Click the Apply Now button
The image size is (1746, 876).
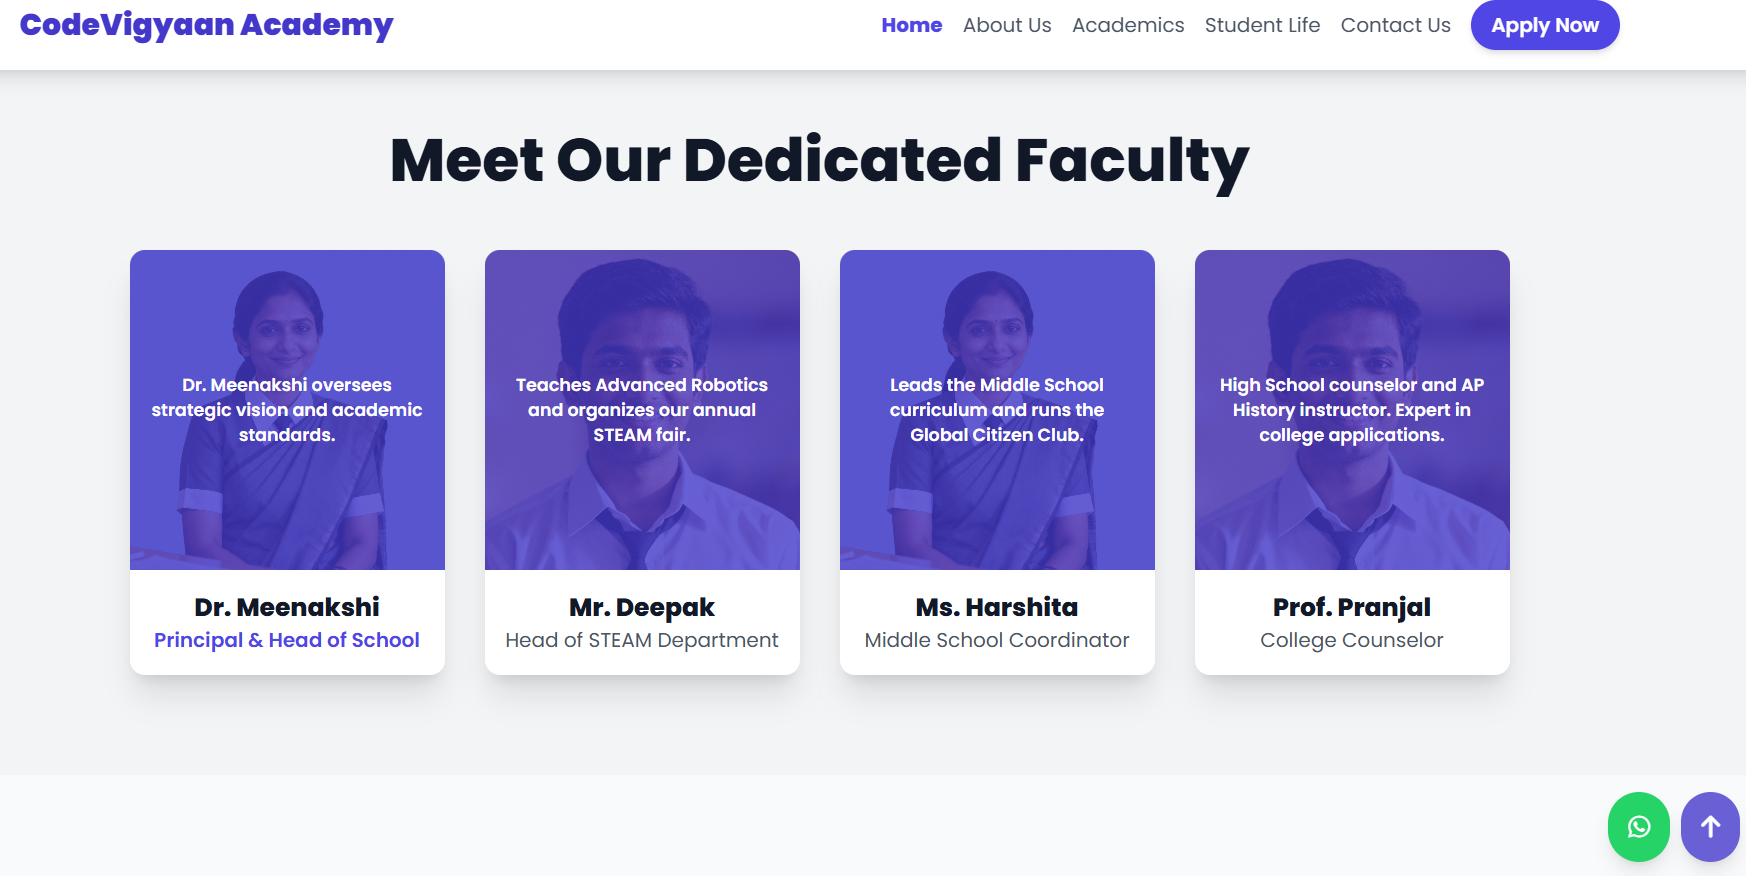coord(1544,25)
